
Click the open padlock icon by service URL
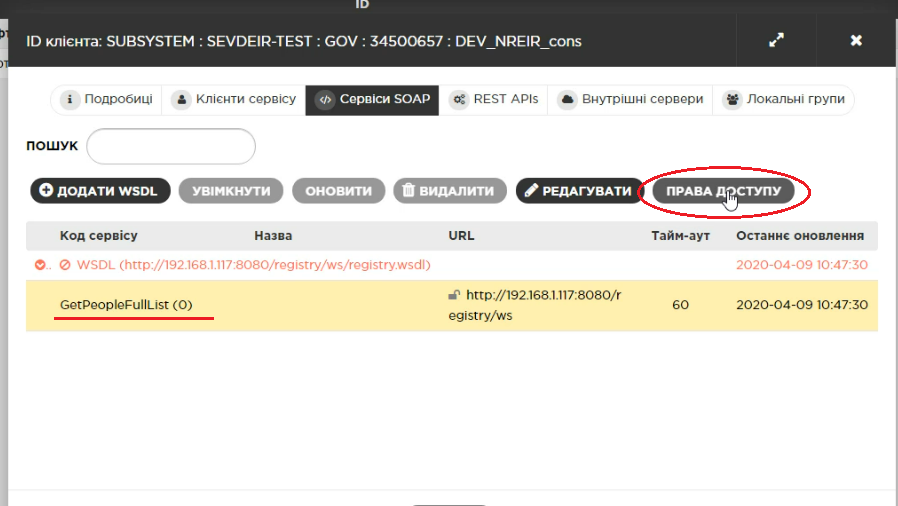(454, 295)
